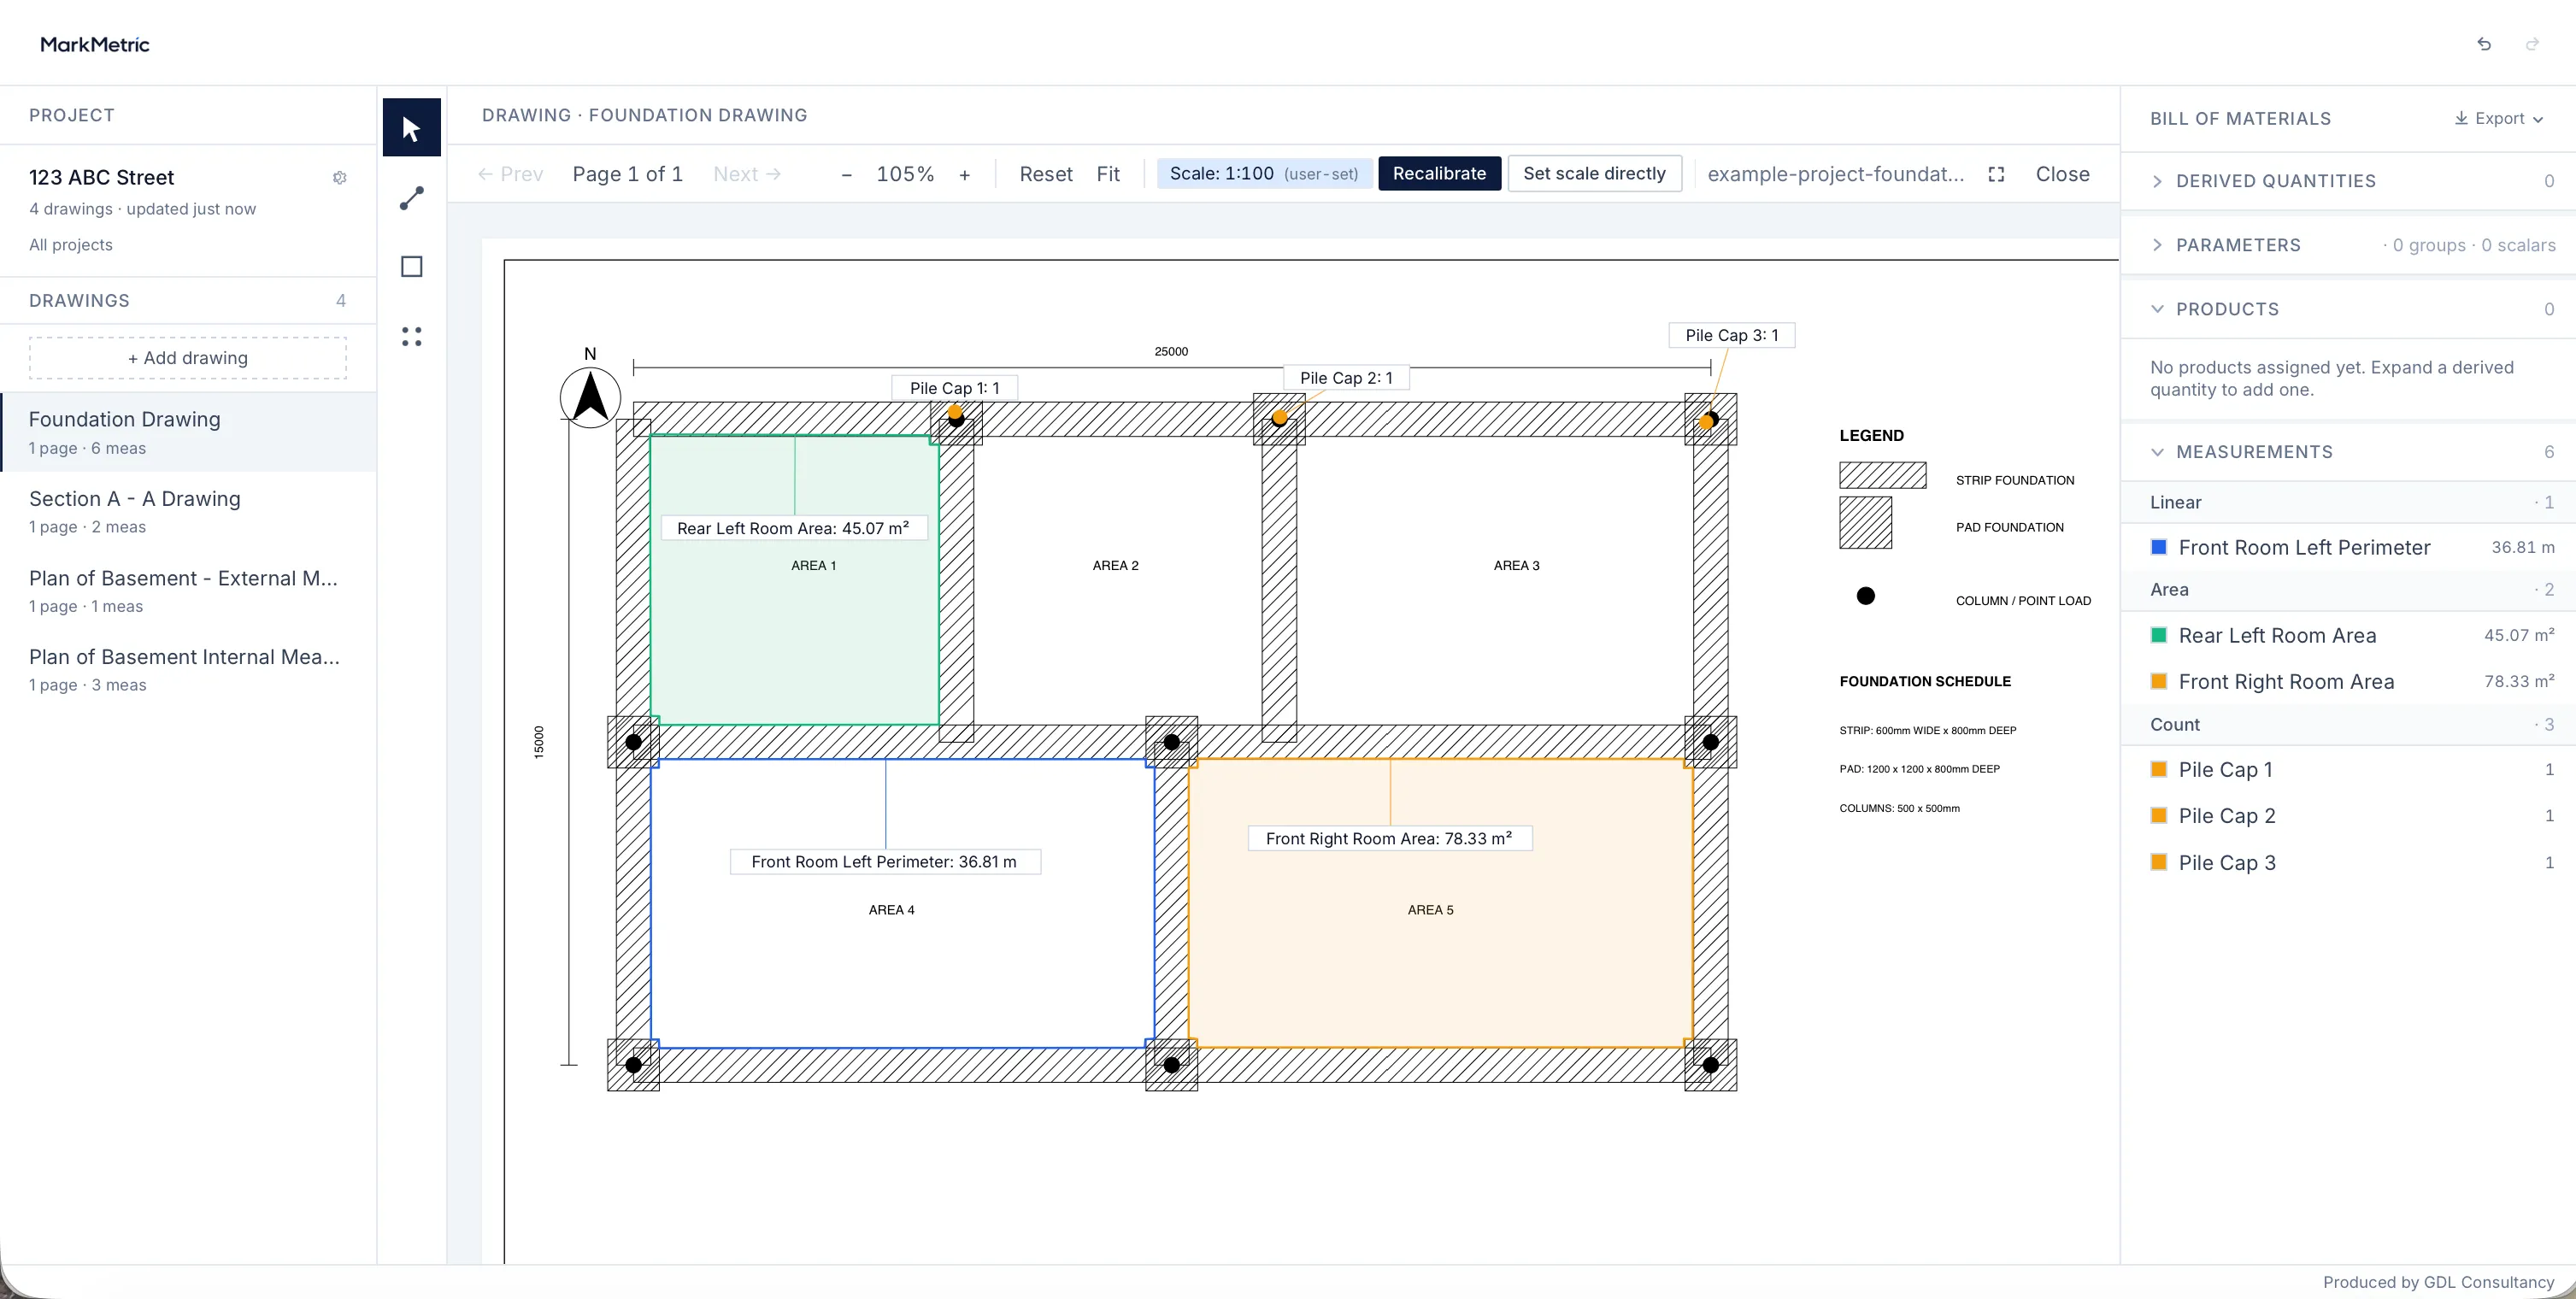
Task: Click the undo arrow icon
Action: click(x=2484, y=44)
